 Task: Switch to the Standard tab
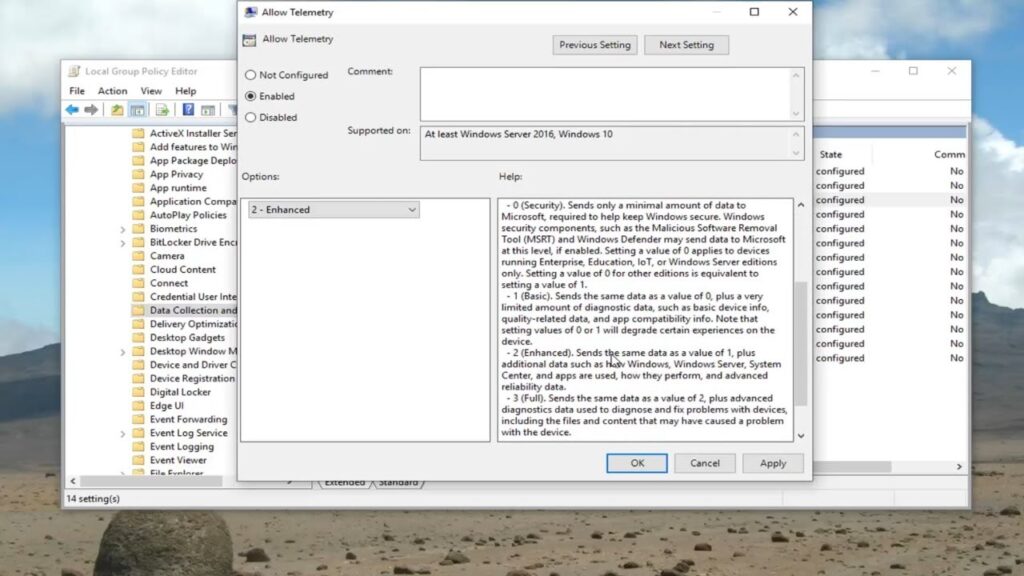point(398,483)
